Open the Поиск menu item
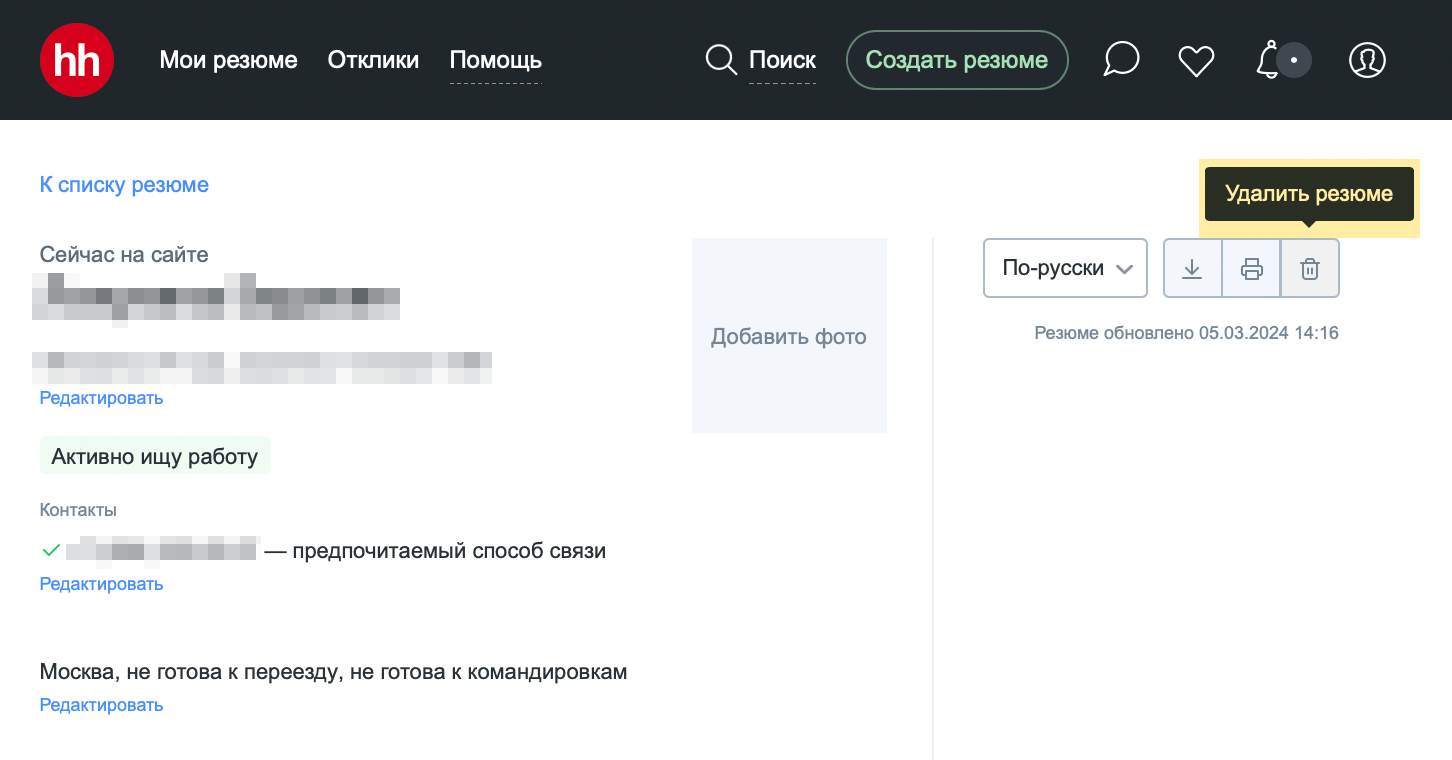 coord(782,60)
